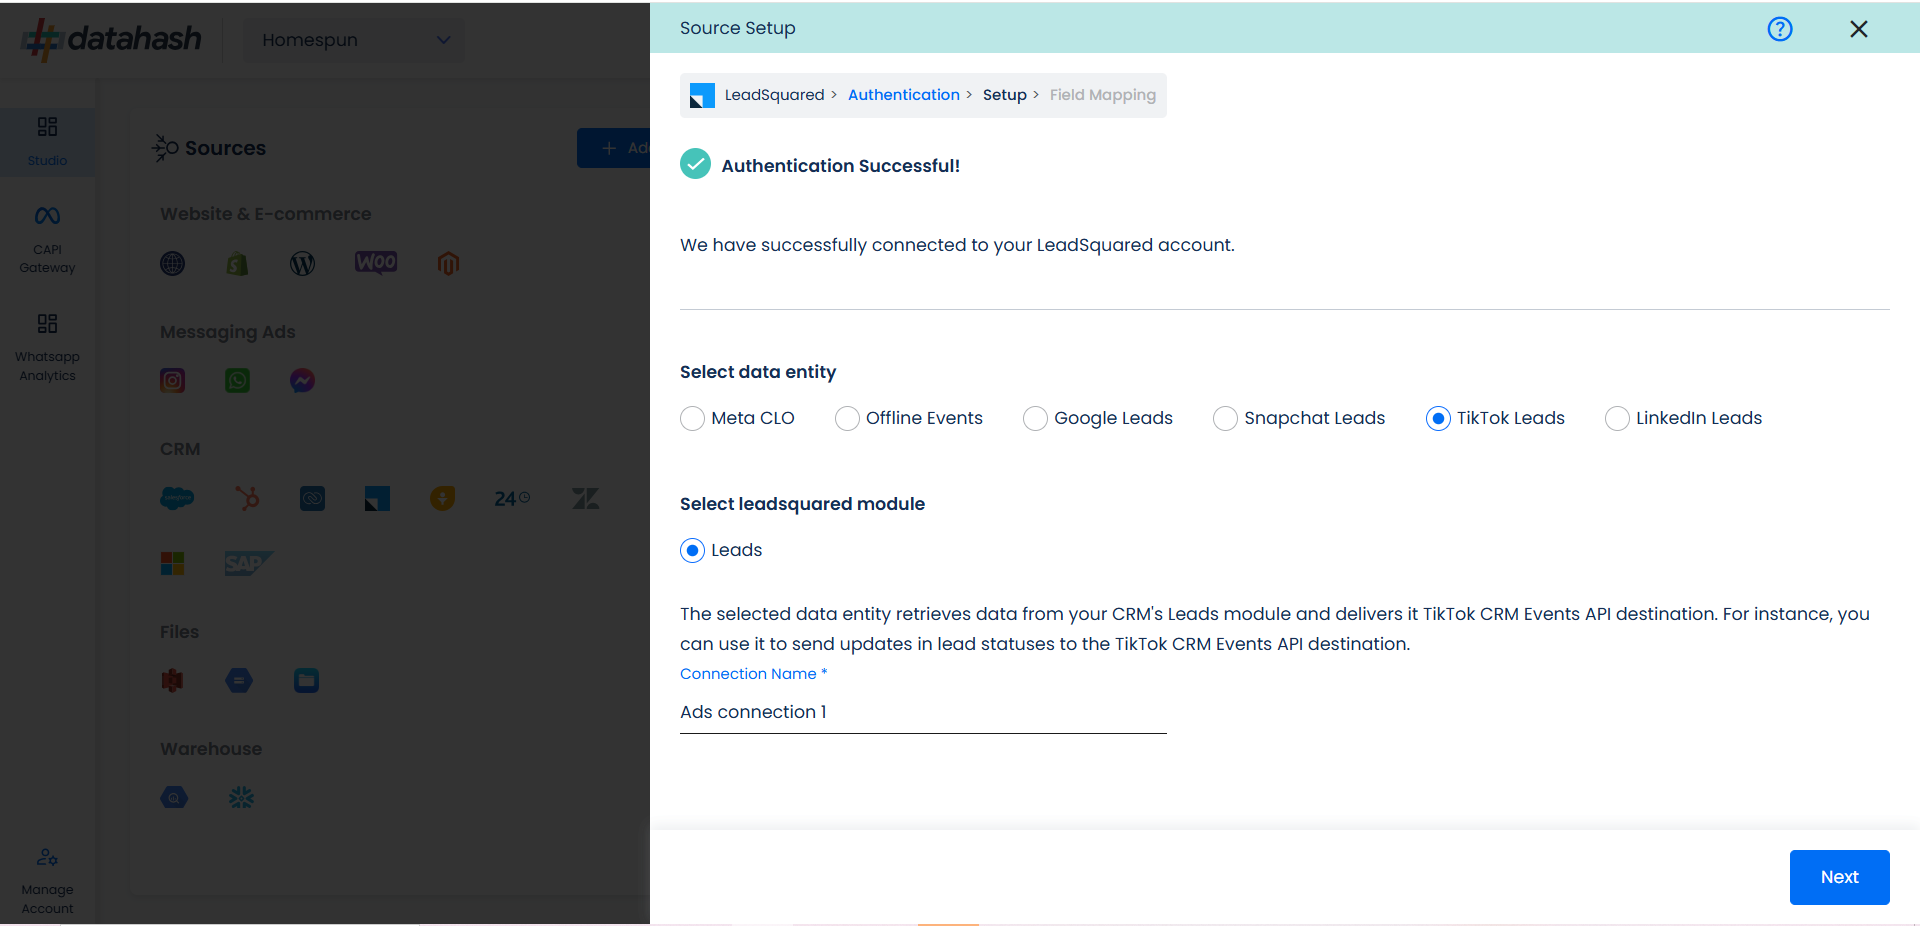The height and width of the screenshot is (926, 1920).
Task: Select the Instagram messaging source icon
Action: [x=173, y=380]
